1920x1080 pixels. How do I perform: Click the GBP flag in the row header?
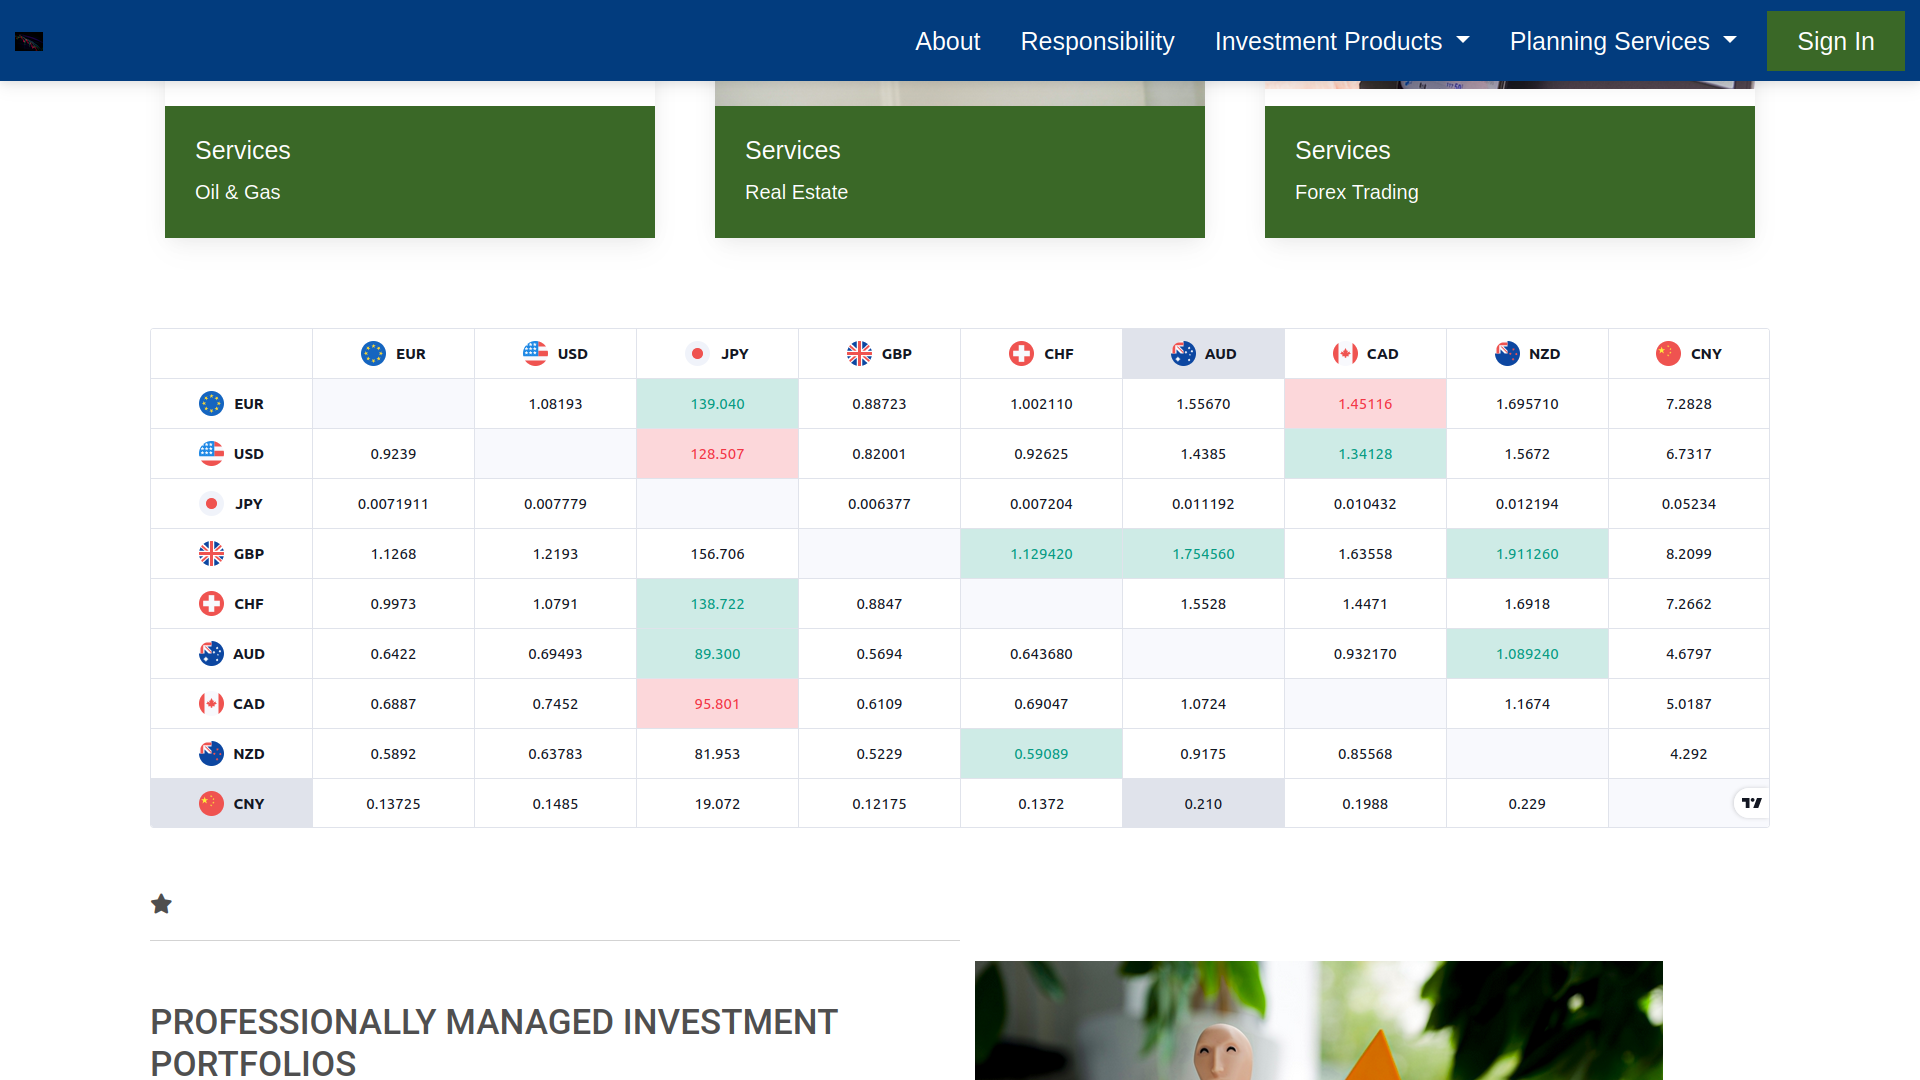pyautogui.click(x=211, y=554)
